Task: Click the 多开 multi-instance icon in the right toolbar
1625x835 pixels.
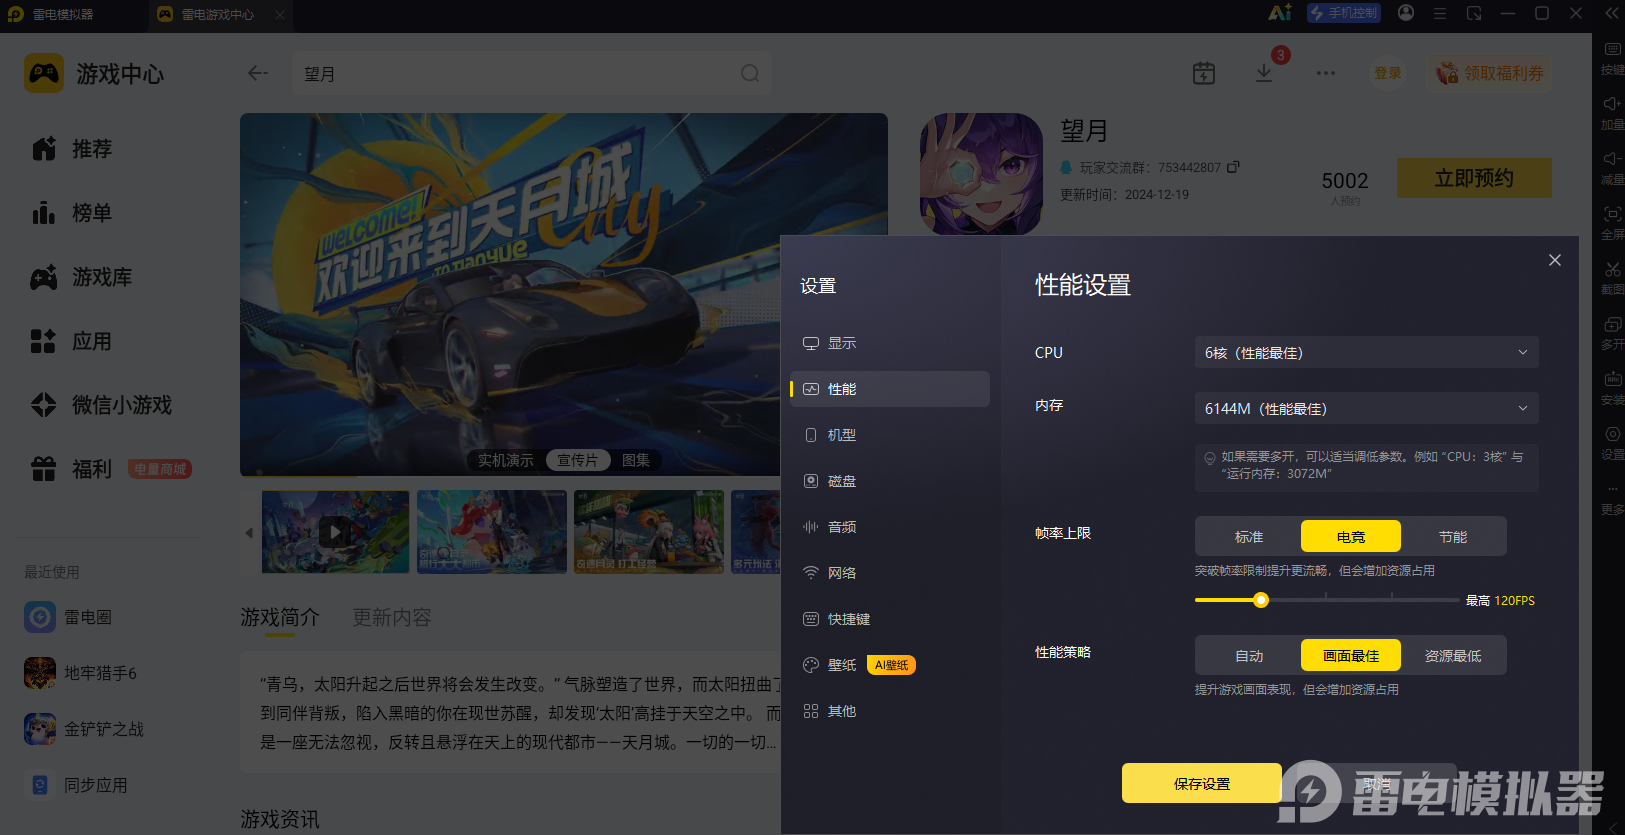Action: (x=1612, y=325)
